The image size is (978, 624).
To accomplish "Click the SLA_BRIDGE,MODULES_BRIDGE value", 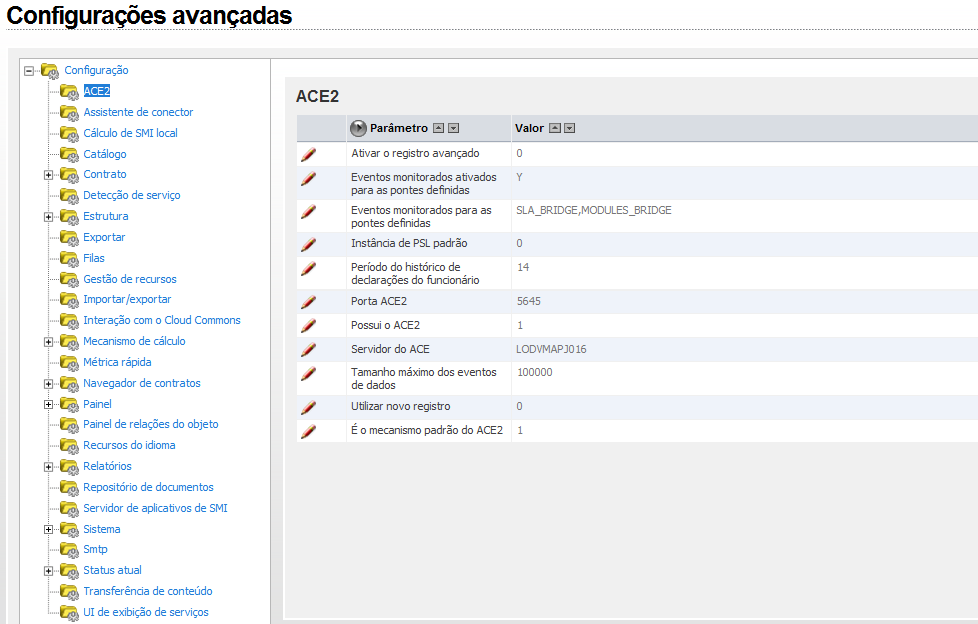I will click(x=594, y=210).
